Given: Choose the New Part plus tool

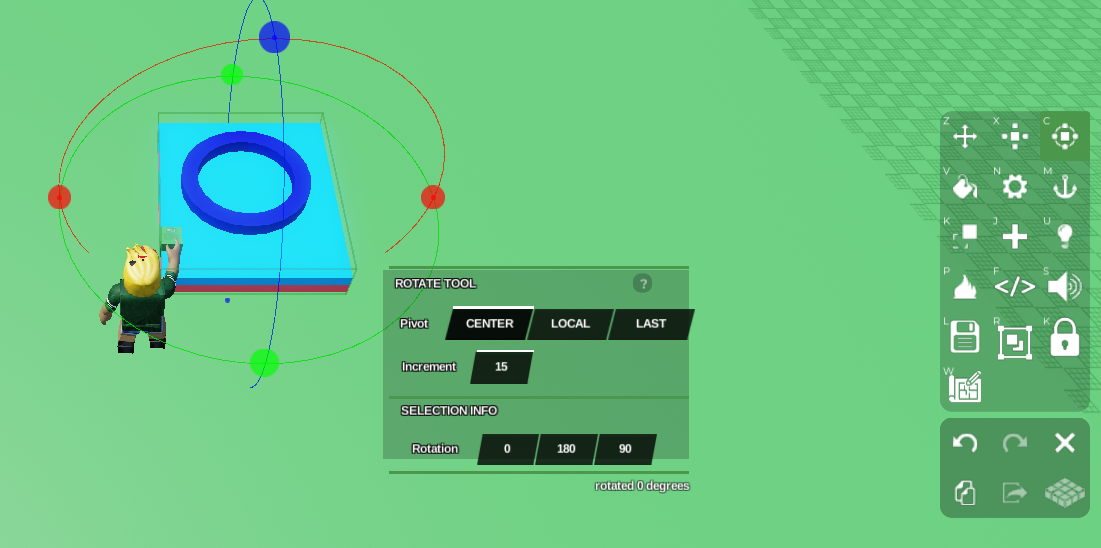Looking at the screenshot, I should click(x=1015, y=237).
